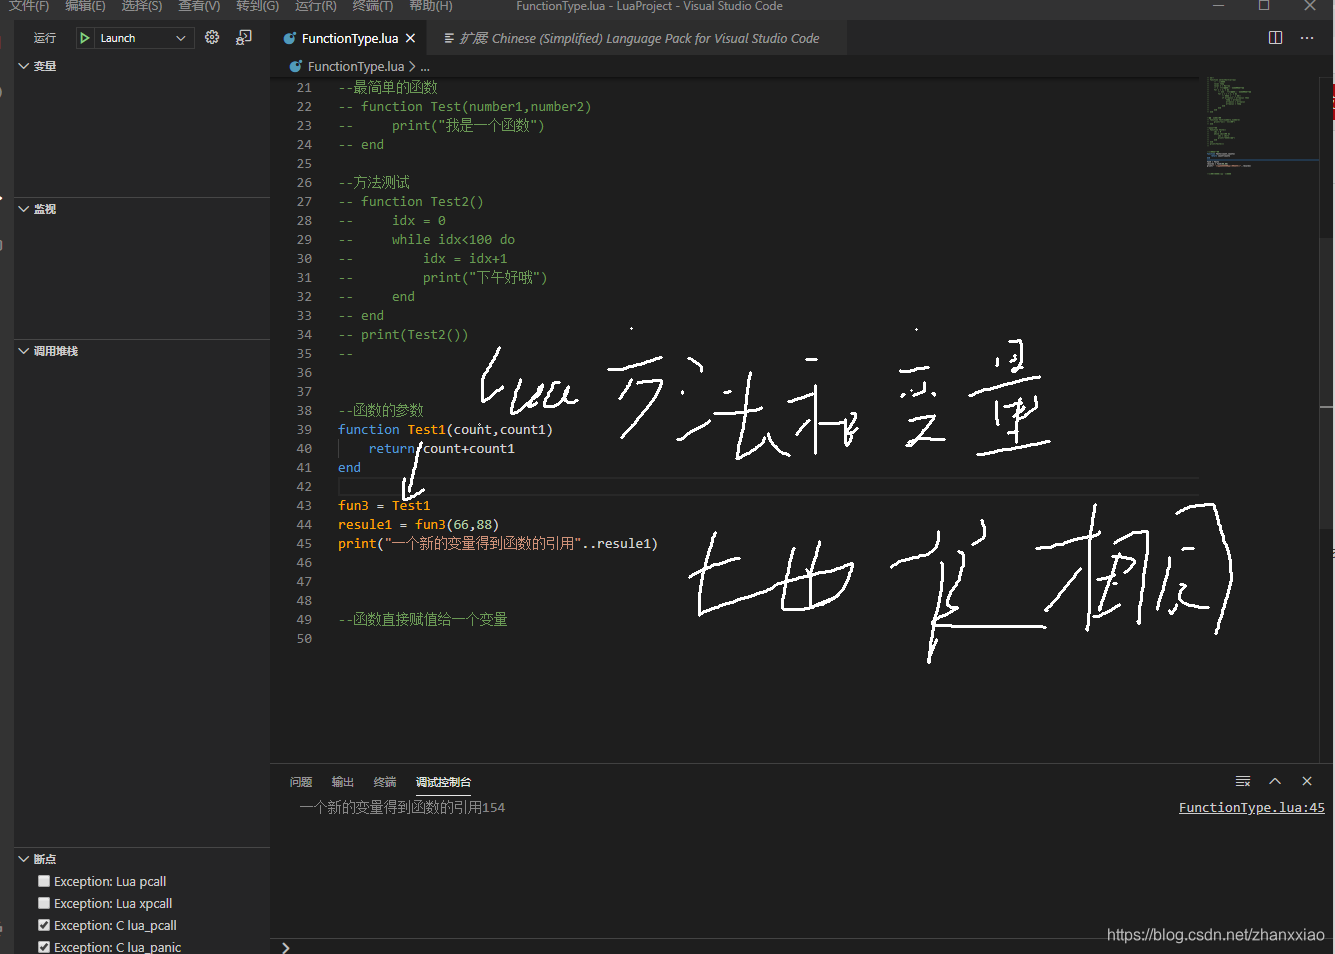The image size is (1335, 954).
Task: Click the Lua file icon in the breadcrumb
Action: (x=295, y=66)
